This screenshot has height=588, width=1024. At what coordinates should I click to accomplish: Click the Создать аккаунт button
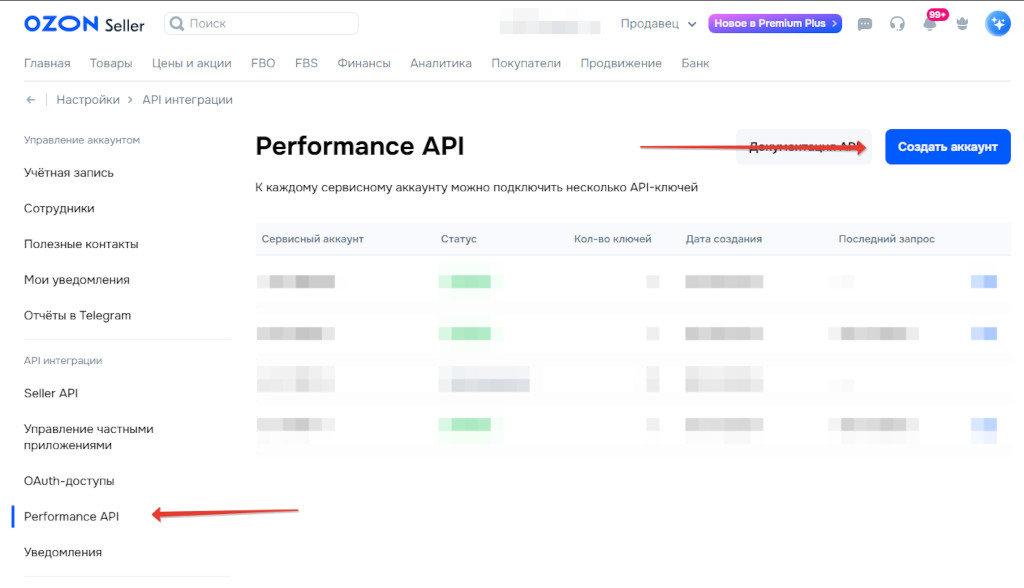tap(948, 147)
